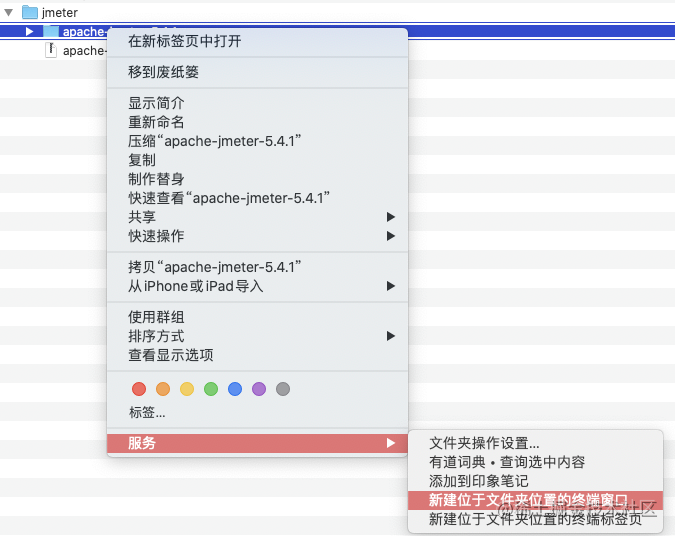Apply the green tag color
The height and width of the screenshot is (536, 675).
pyautogui.click(x=211, y=389)
